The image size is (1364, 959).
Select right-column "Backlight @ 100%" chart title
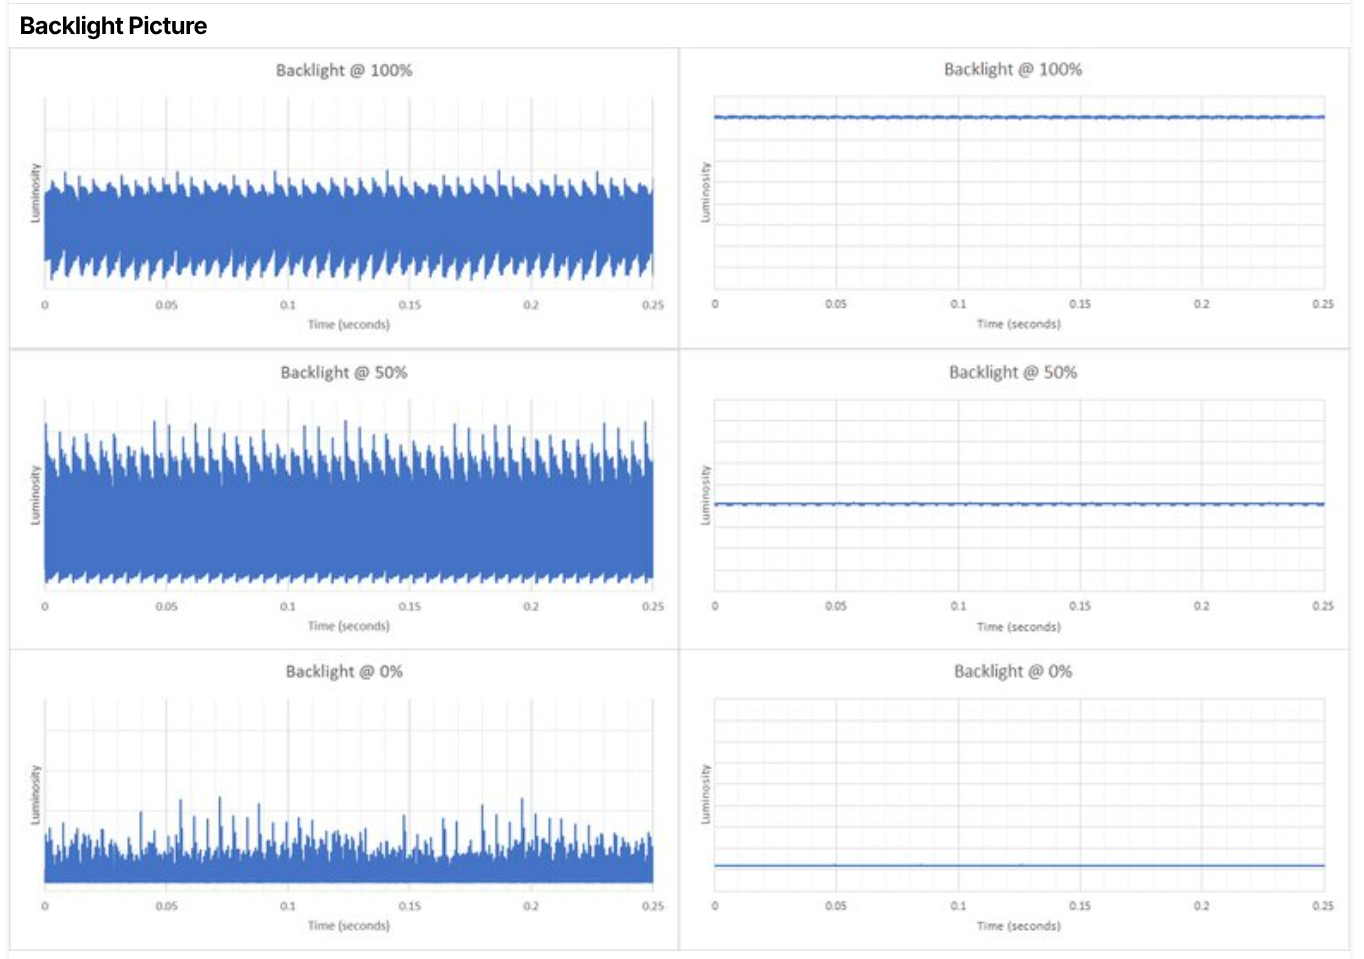coord(1013,69)
